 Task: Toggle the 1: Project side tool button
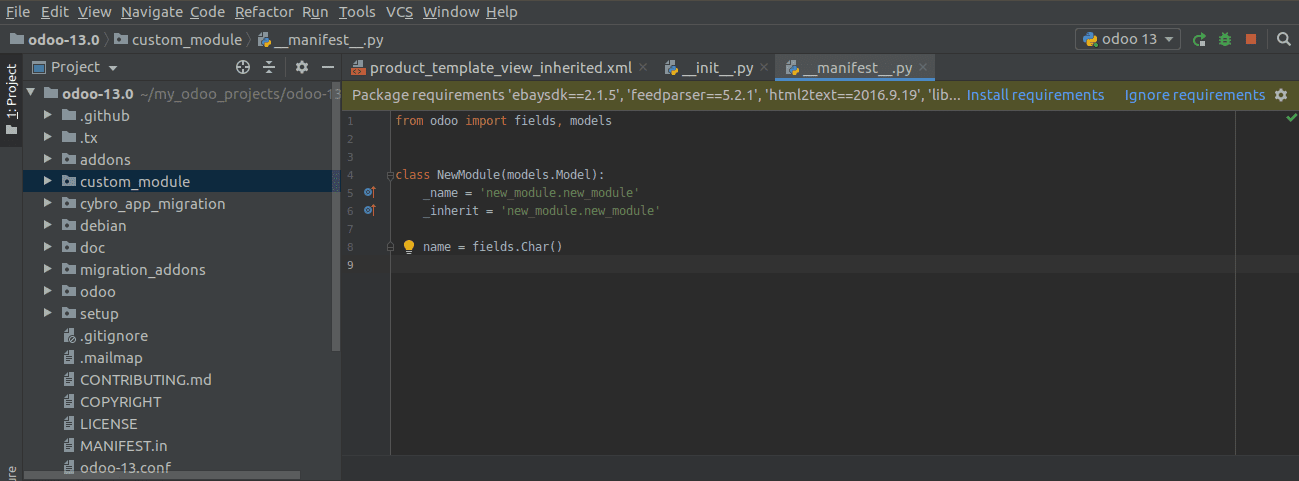click(x=11, y=100)
